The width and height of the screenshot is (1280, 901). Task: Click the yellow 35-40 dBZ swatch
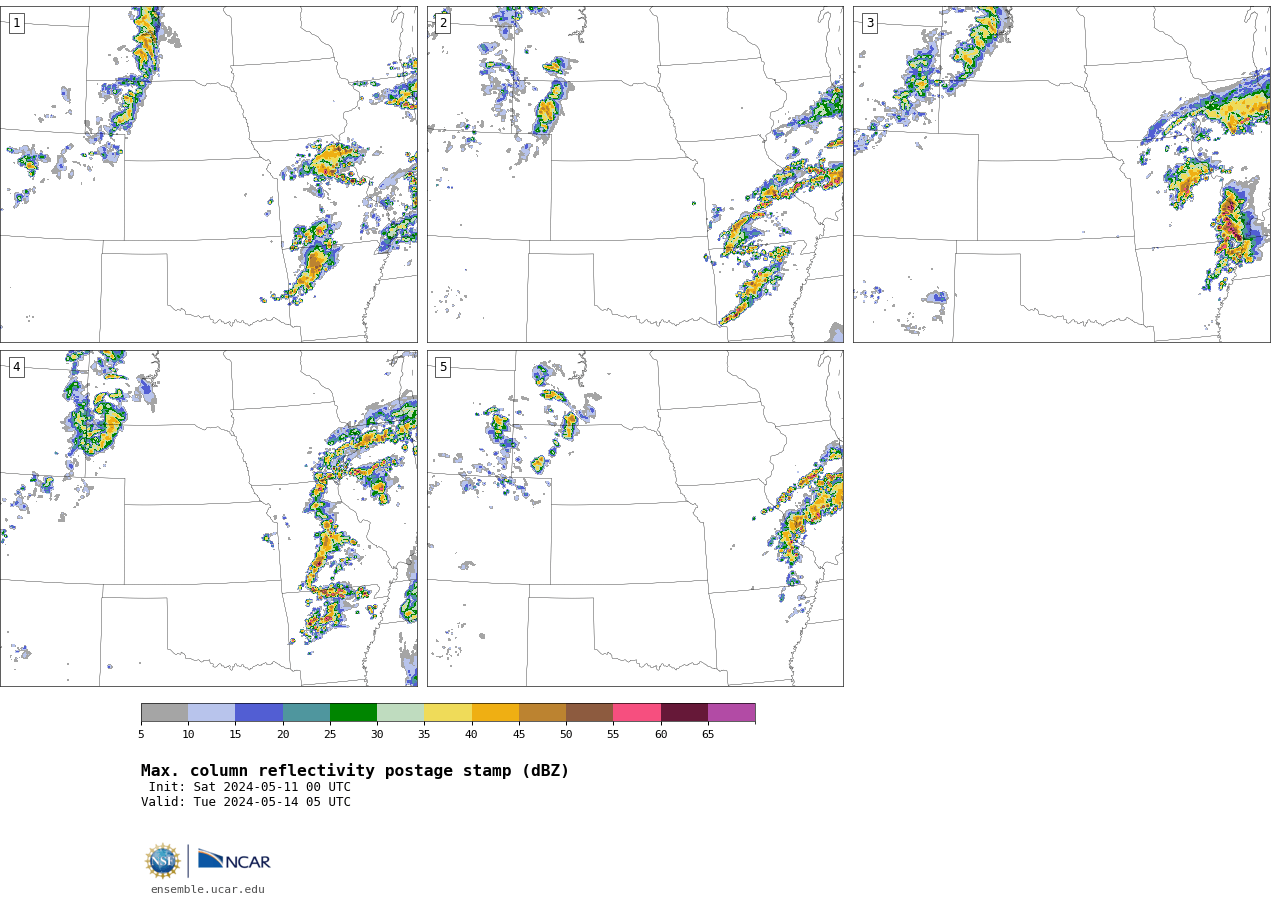tap(448, 713)
